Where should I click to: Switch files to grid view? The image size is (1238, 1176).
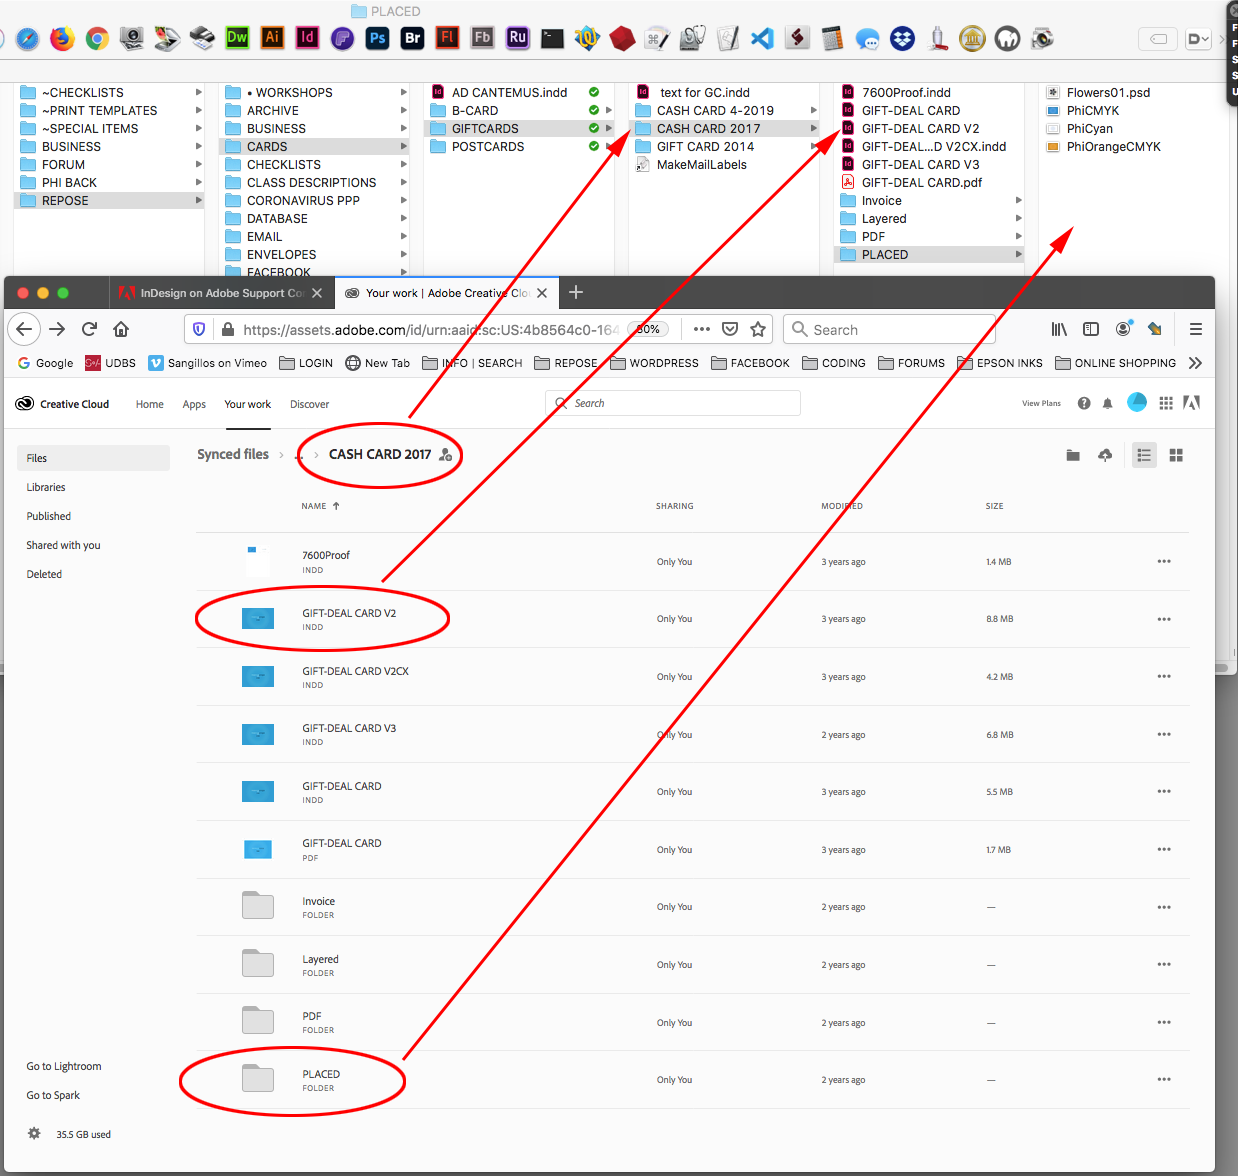click(1176, 455)
